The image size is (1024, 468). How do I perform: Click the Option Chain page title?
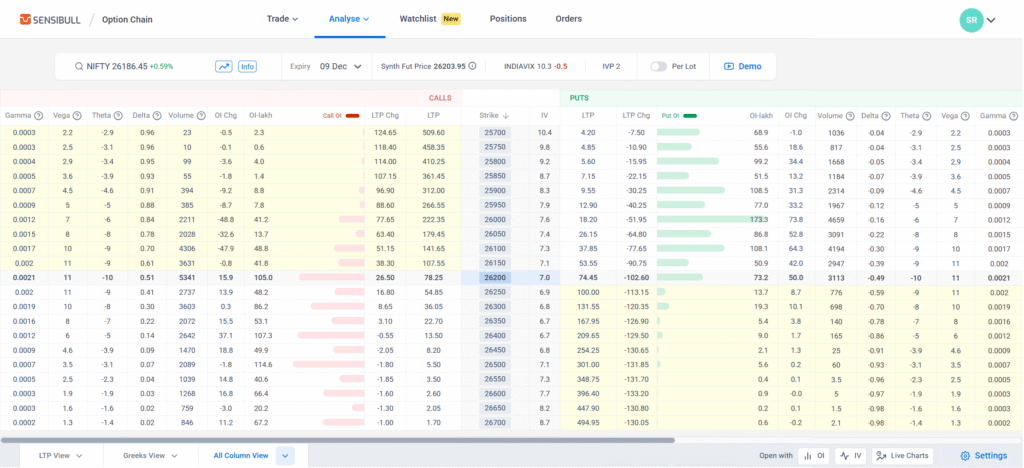click(127, 20)
